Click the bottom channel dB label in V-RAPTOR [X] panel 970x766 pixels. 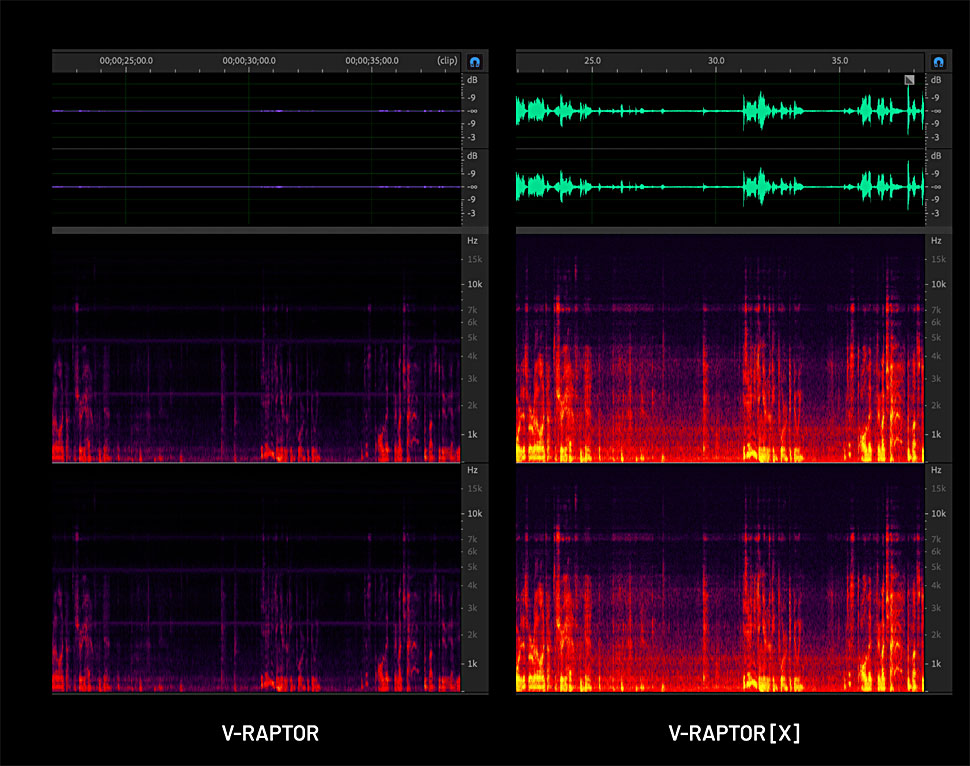(936, 156)
